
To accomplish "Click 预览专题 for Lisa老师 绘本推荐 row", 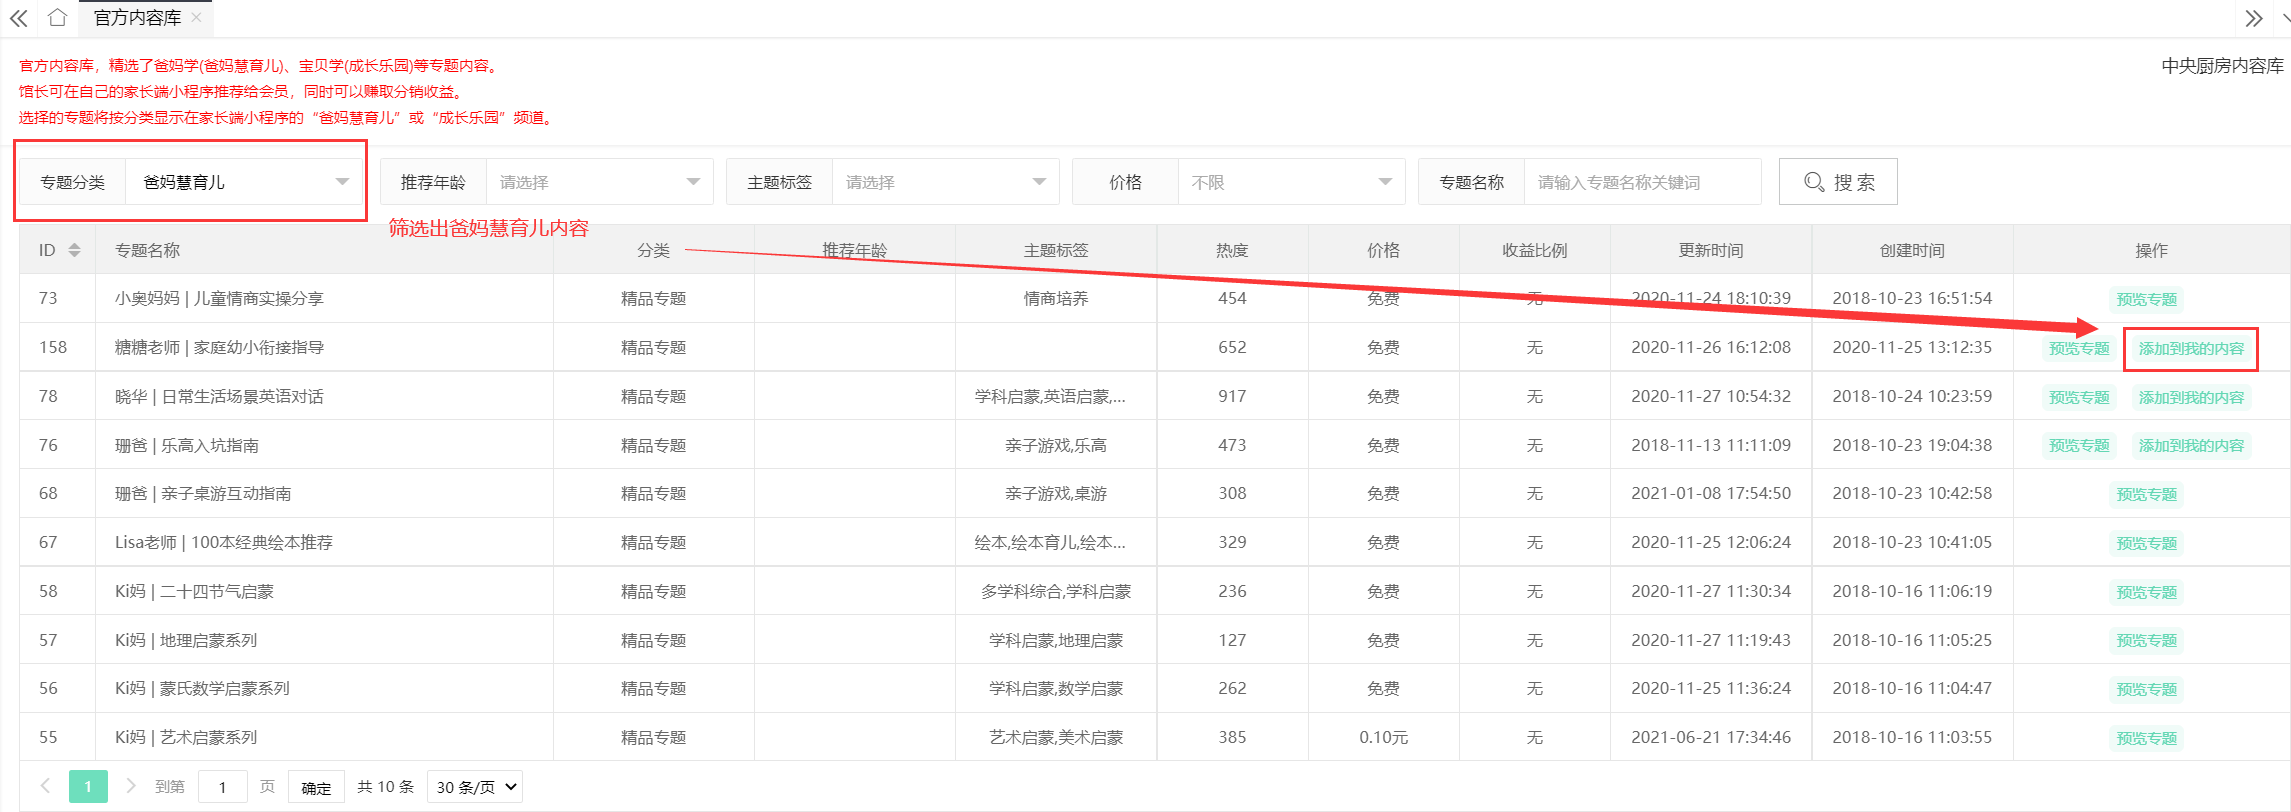I will pyautogui.click(x=2147, y=543).
